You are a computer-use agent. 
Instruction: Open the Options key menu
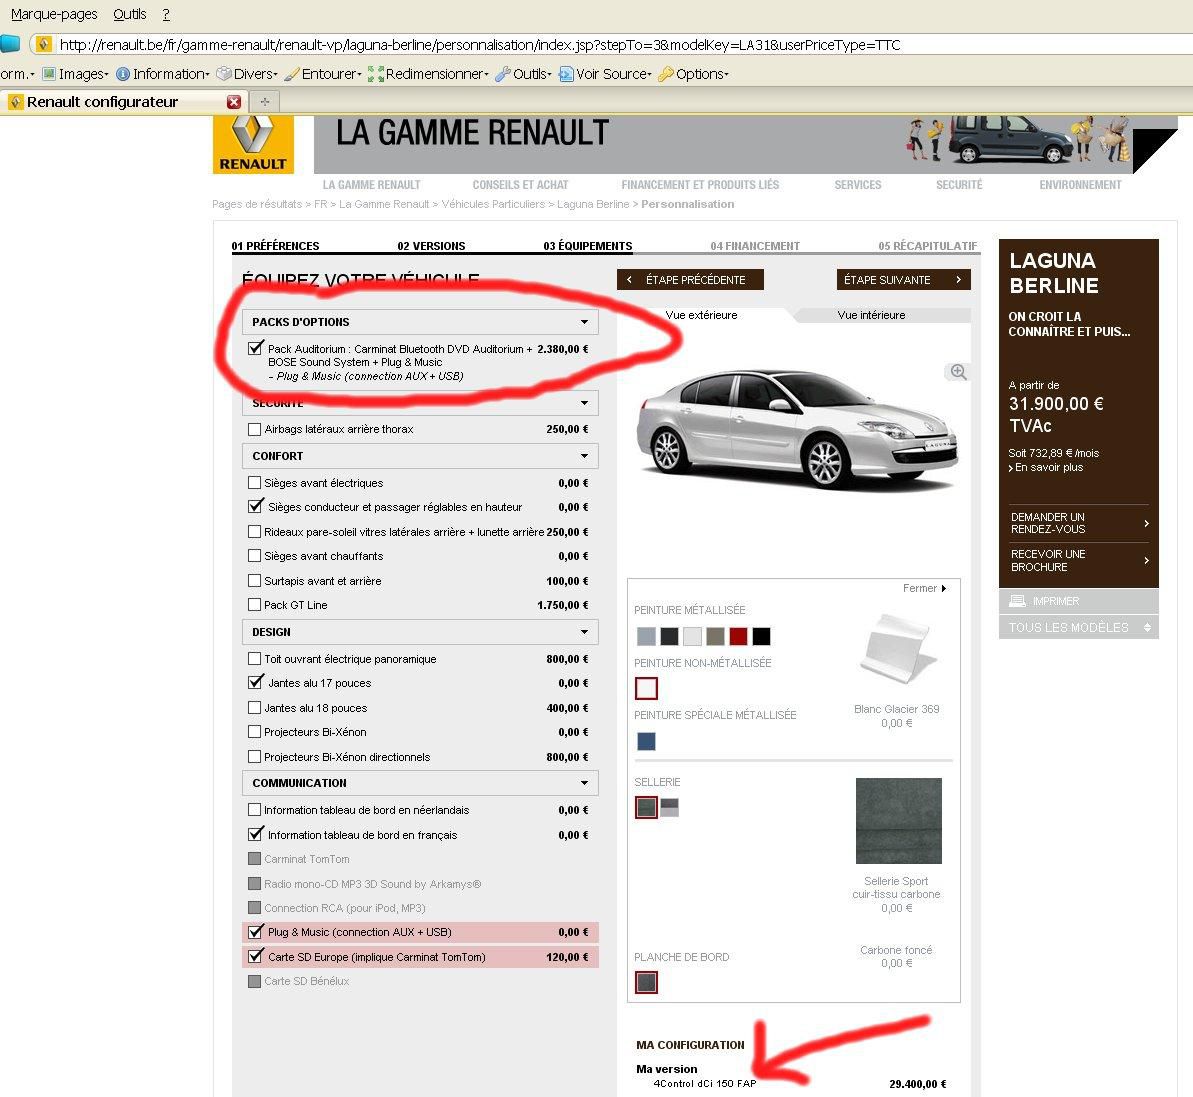693,74
